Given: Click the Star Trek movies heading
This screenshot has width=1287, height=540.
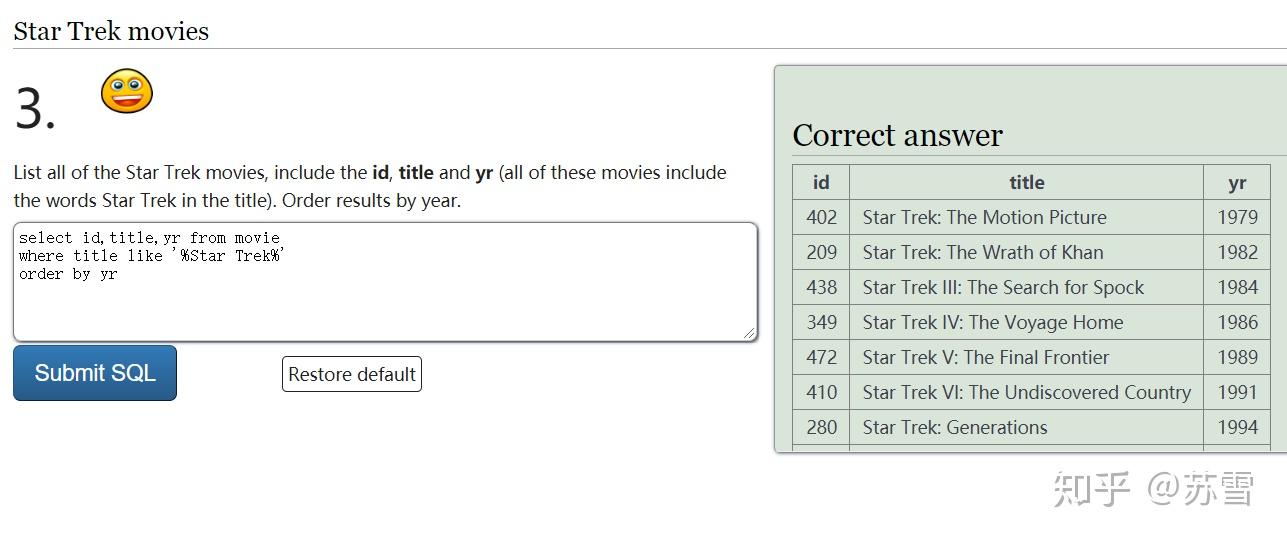Looking at the screenshot, I should click(111, 31).
